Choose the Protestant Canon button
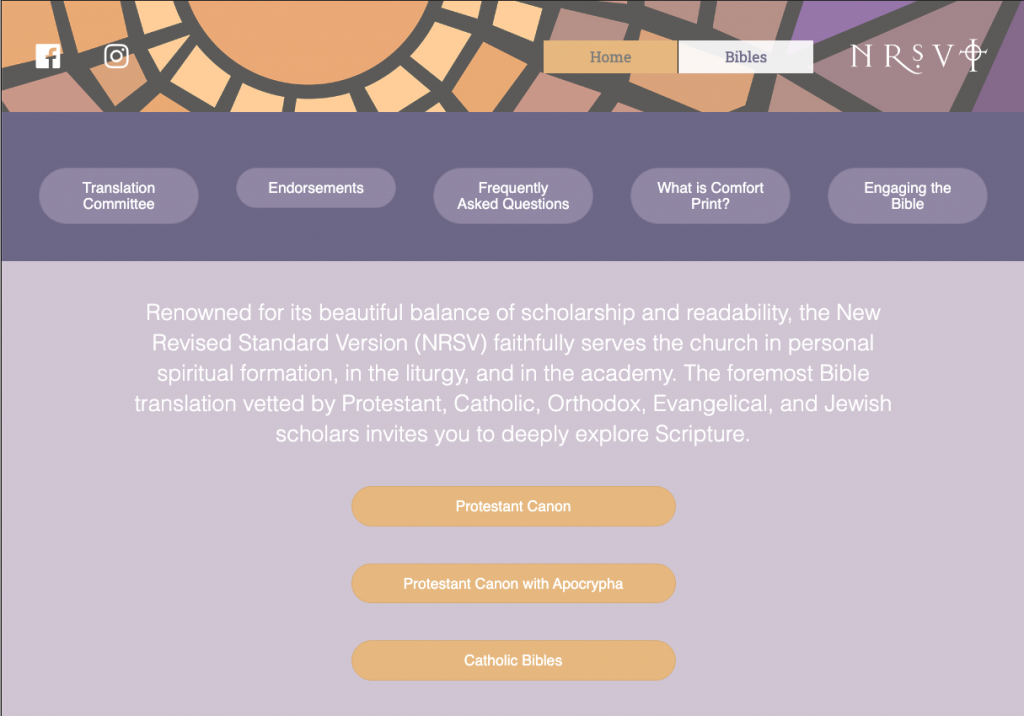This screenshot has height=716, width=1024. tap(513, 506)
